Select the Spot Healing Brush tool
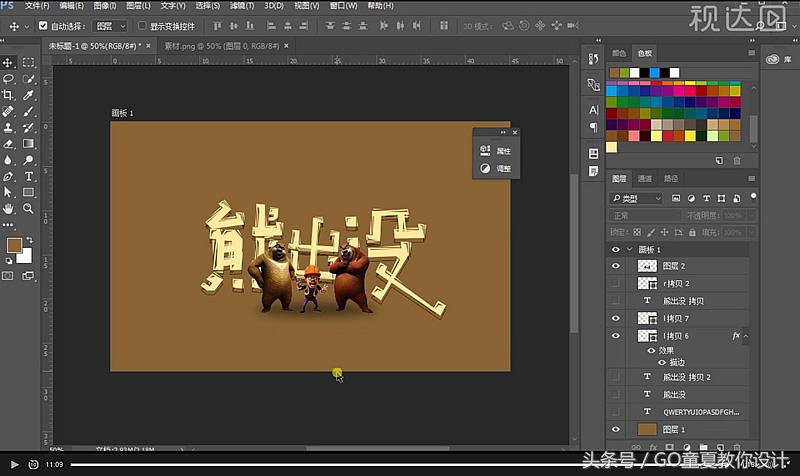 (x=8, y=111)
